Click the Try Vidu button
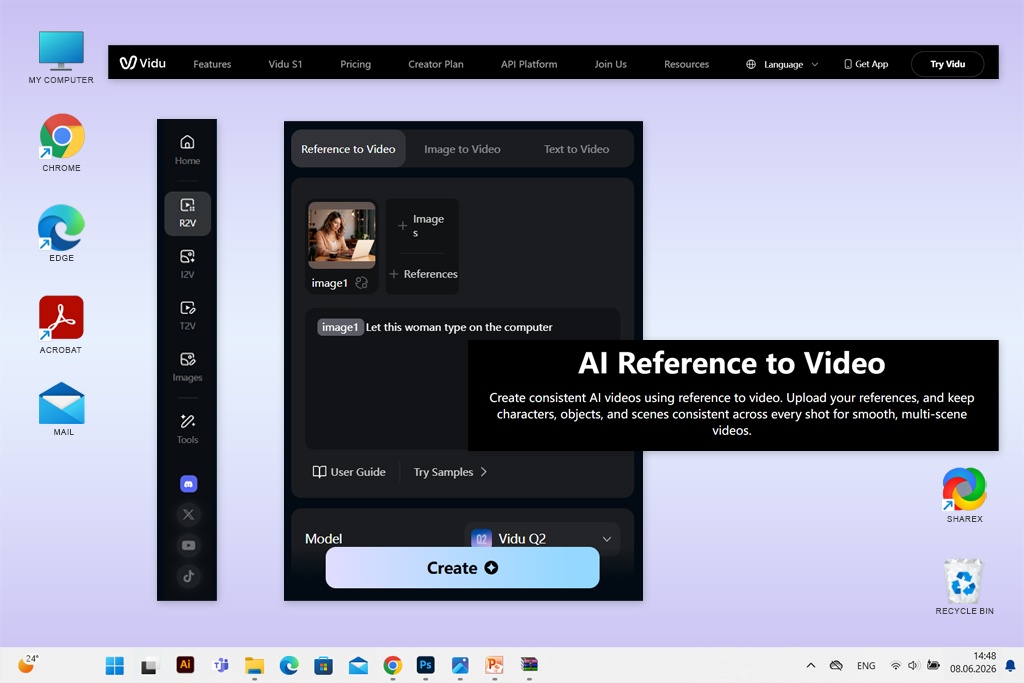This screenshot has width=1024, height=683. (x=948, y=64)
